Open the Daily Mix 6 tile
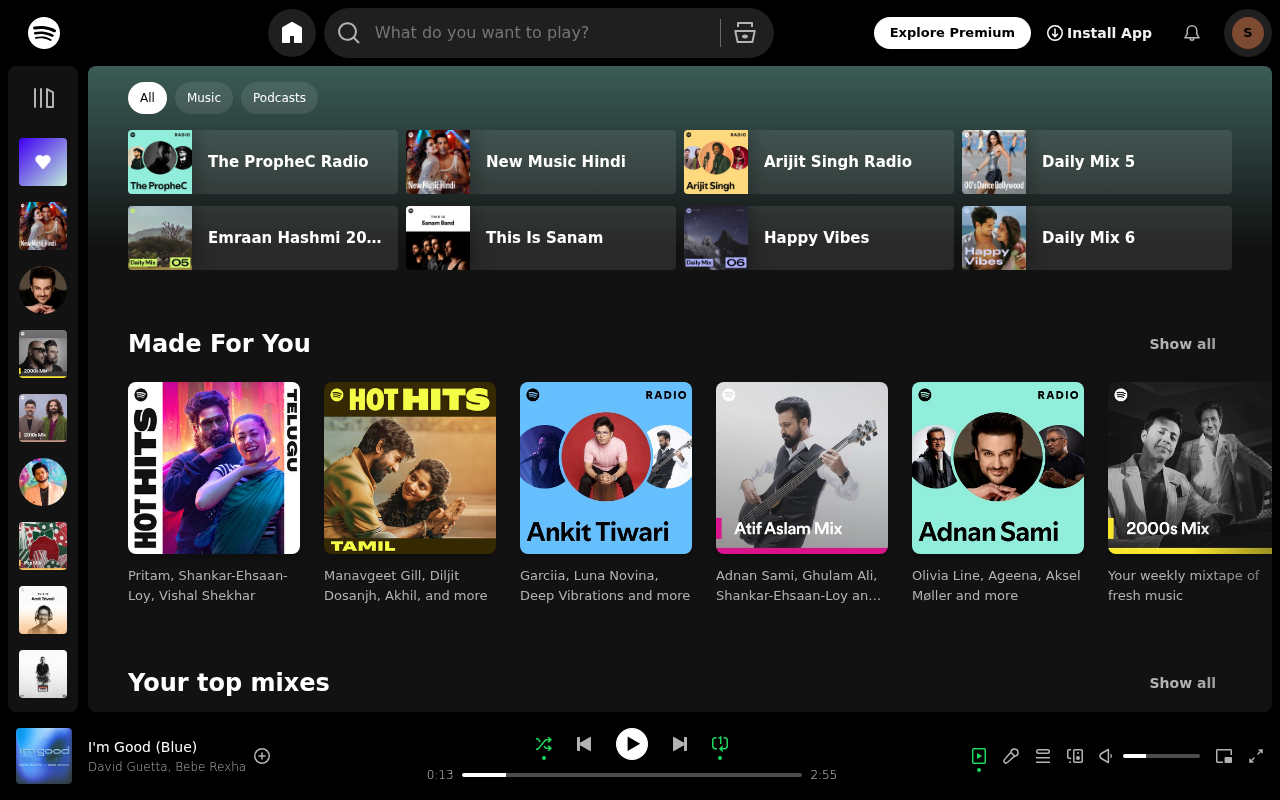 pos(1097,238)
